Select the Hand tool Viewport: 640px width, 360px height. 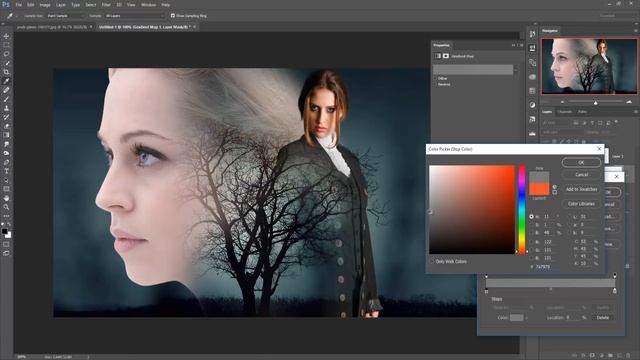6,198
